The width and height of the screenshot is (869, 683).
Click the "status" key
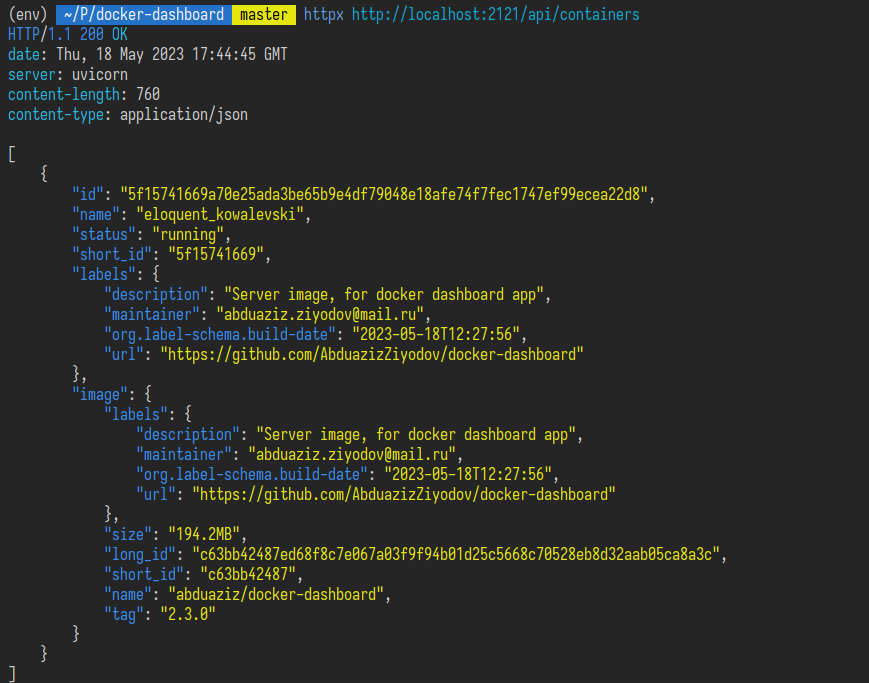[104, 235]
